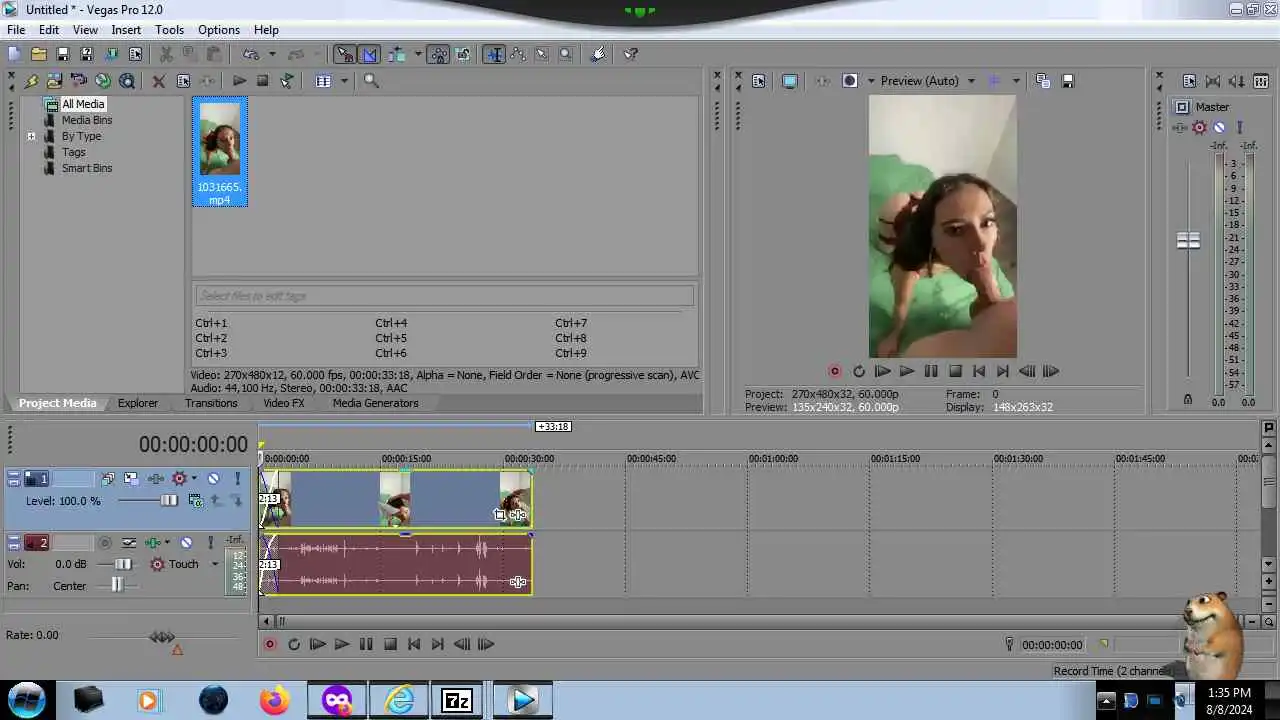Save snapshot to file in preview toolbar
The height and width of the screenshot is (720, 1280).
(1067, 81)
